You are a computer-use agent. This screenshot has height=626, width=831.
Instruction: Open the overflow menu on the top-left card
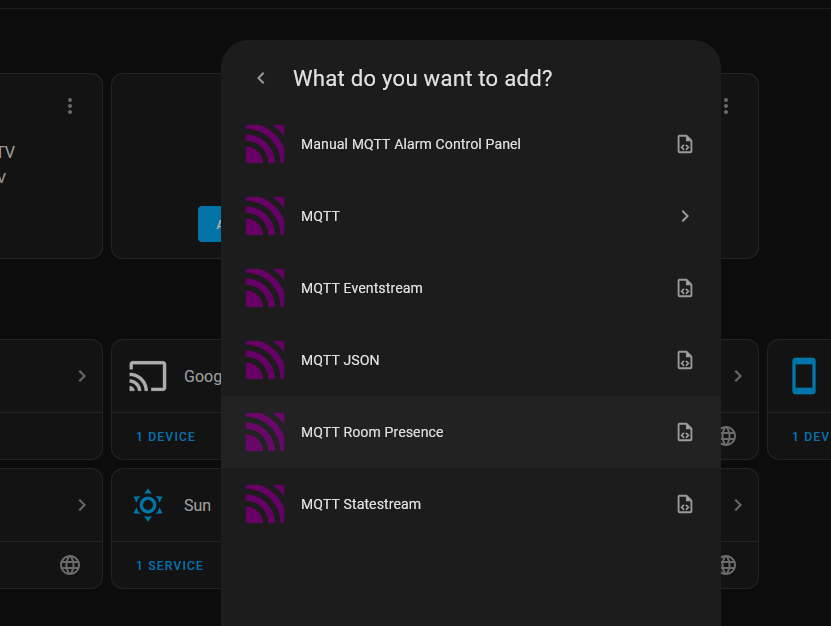[69, 104]
